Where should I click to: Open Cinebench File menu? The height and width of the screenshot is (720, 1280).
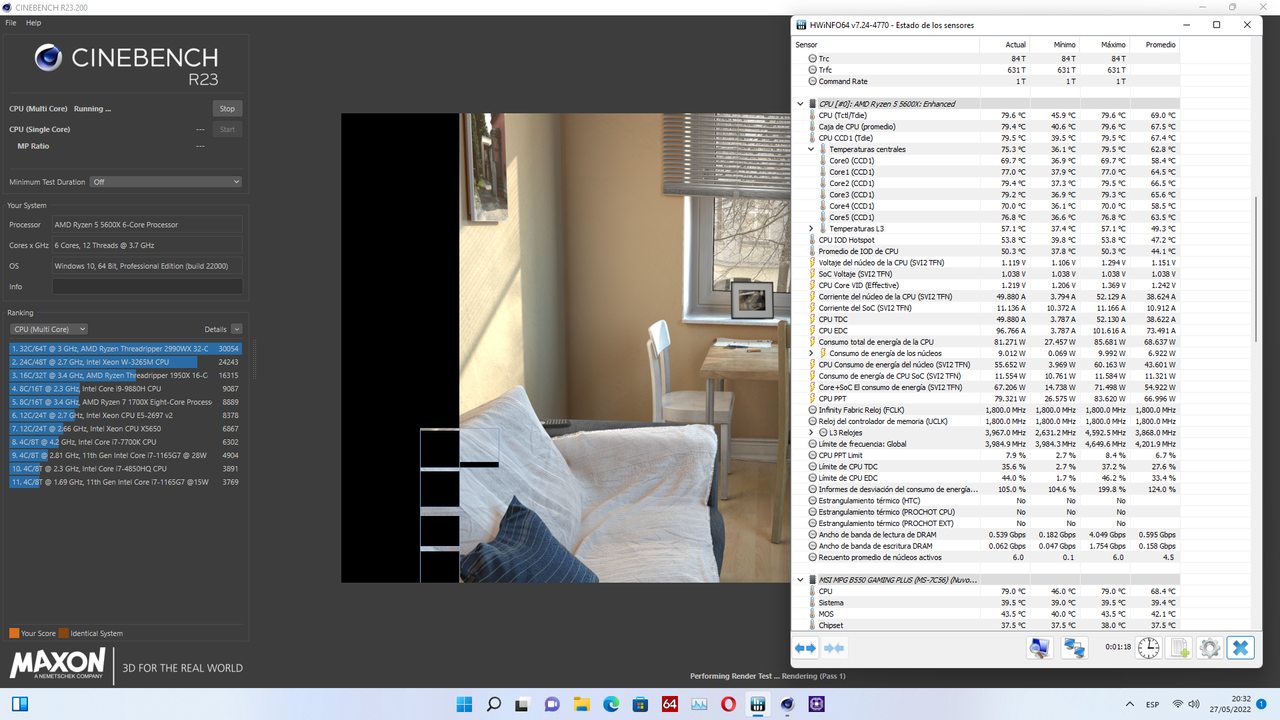point(11,22)
